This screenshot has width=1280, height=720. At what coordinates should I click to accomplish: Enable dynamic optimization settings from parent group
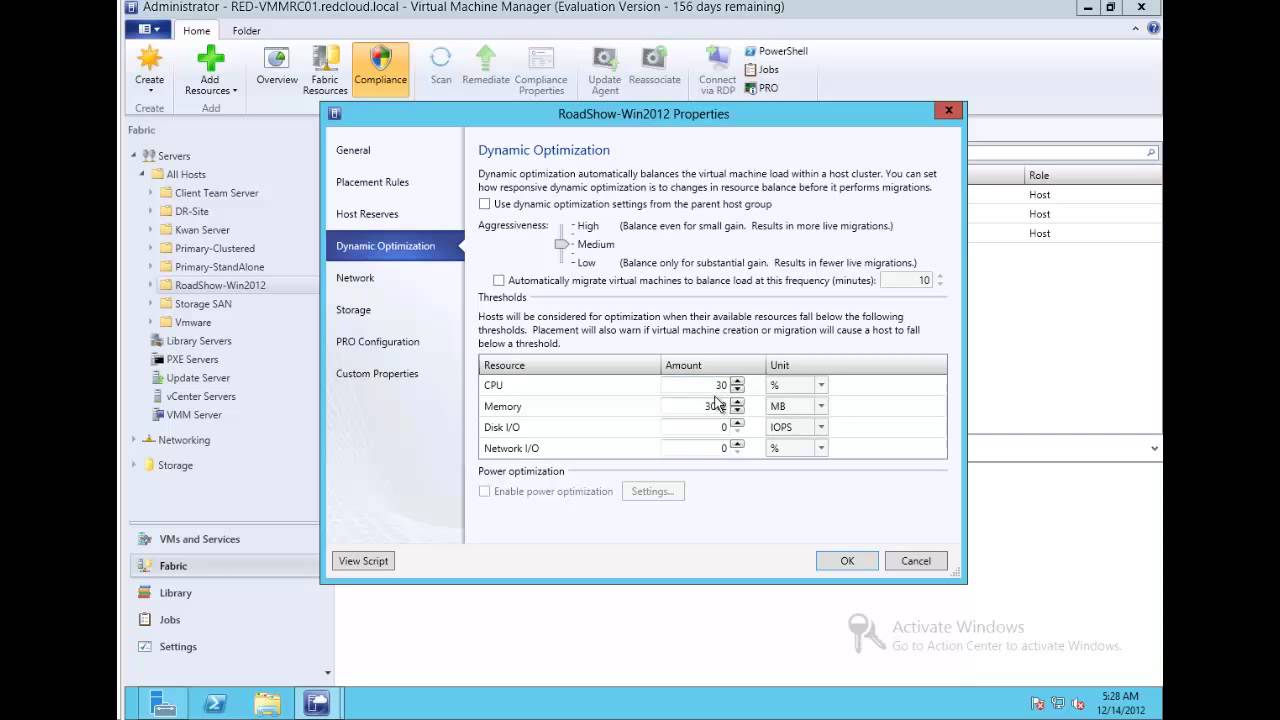(485, 204)
